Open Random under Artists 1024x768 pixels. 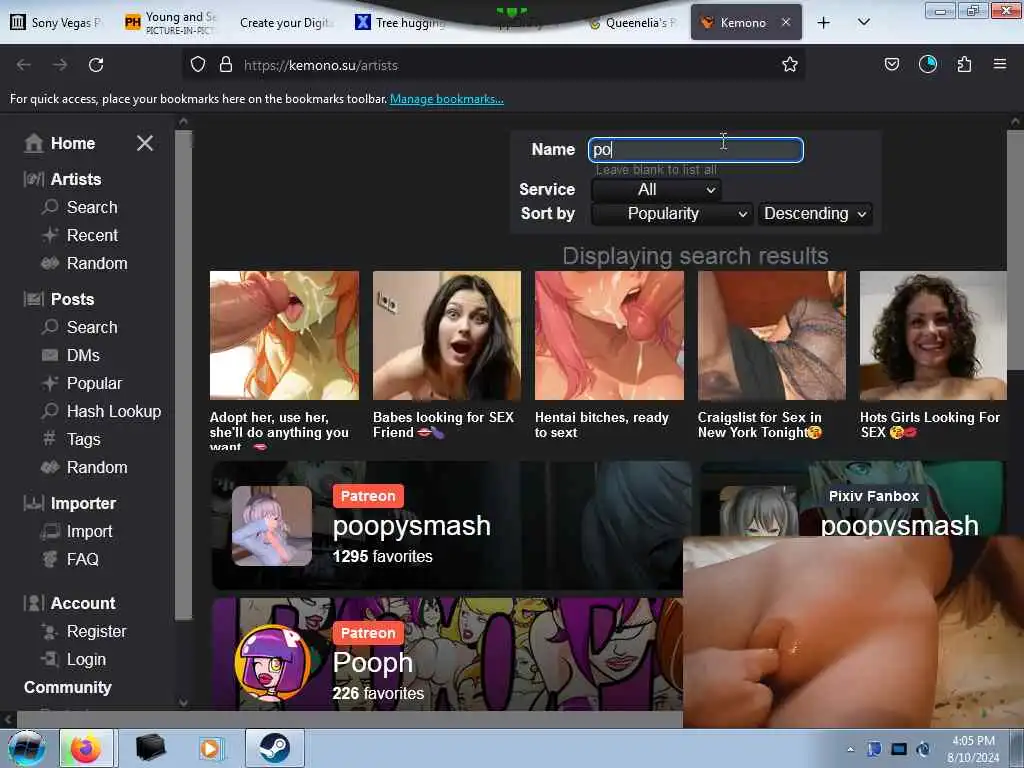tap(97, 263)
